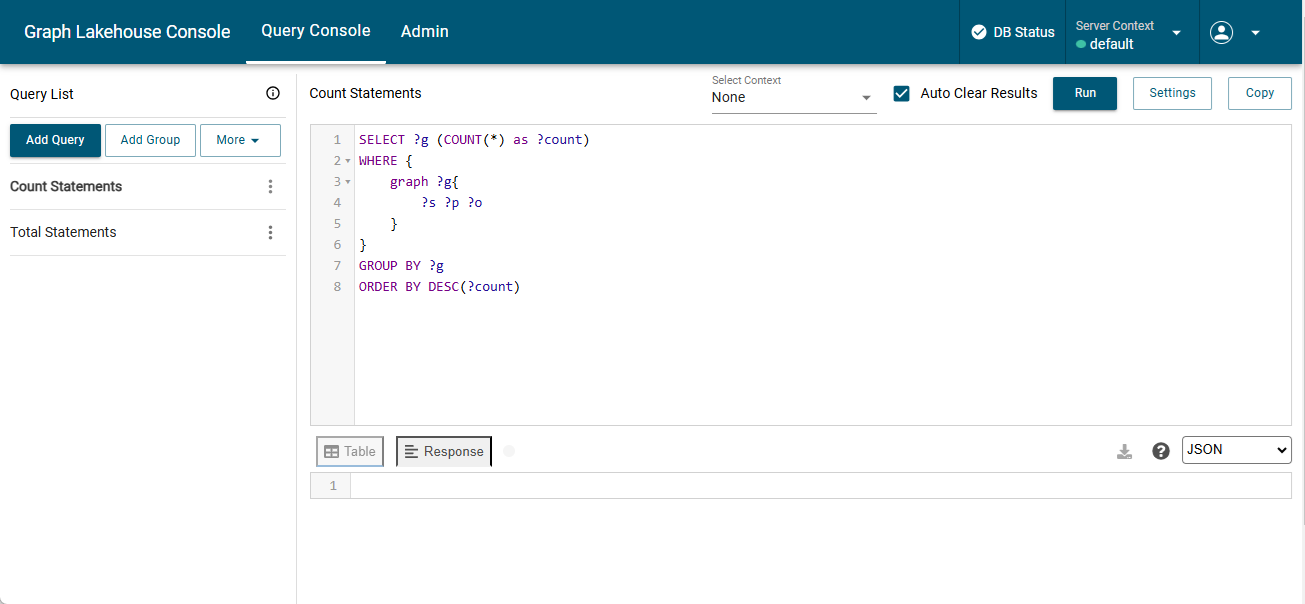This screenshot has height=604, width=1305.
Task: Click the download results icon
Action: coord(1124,451)
